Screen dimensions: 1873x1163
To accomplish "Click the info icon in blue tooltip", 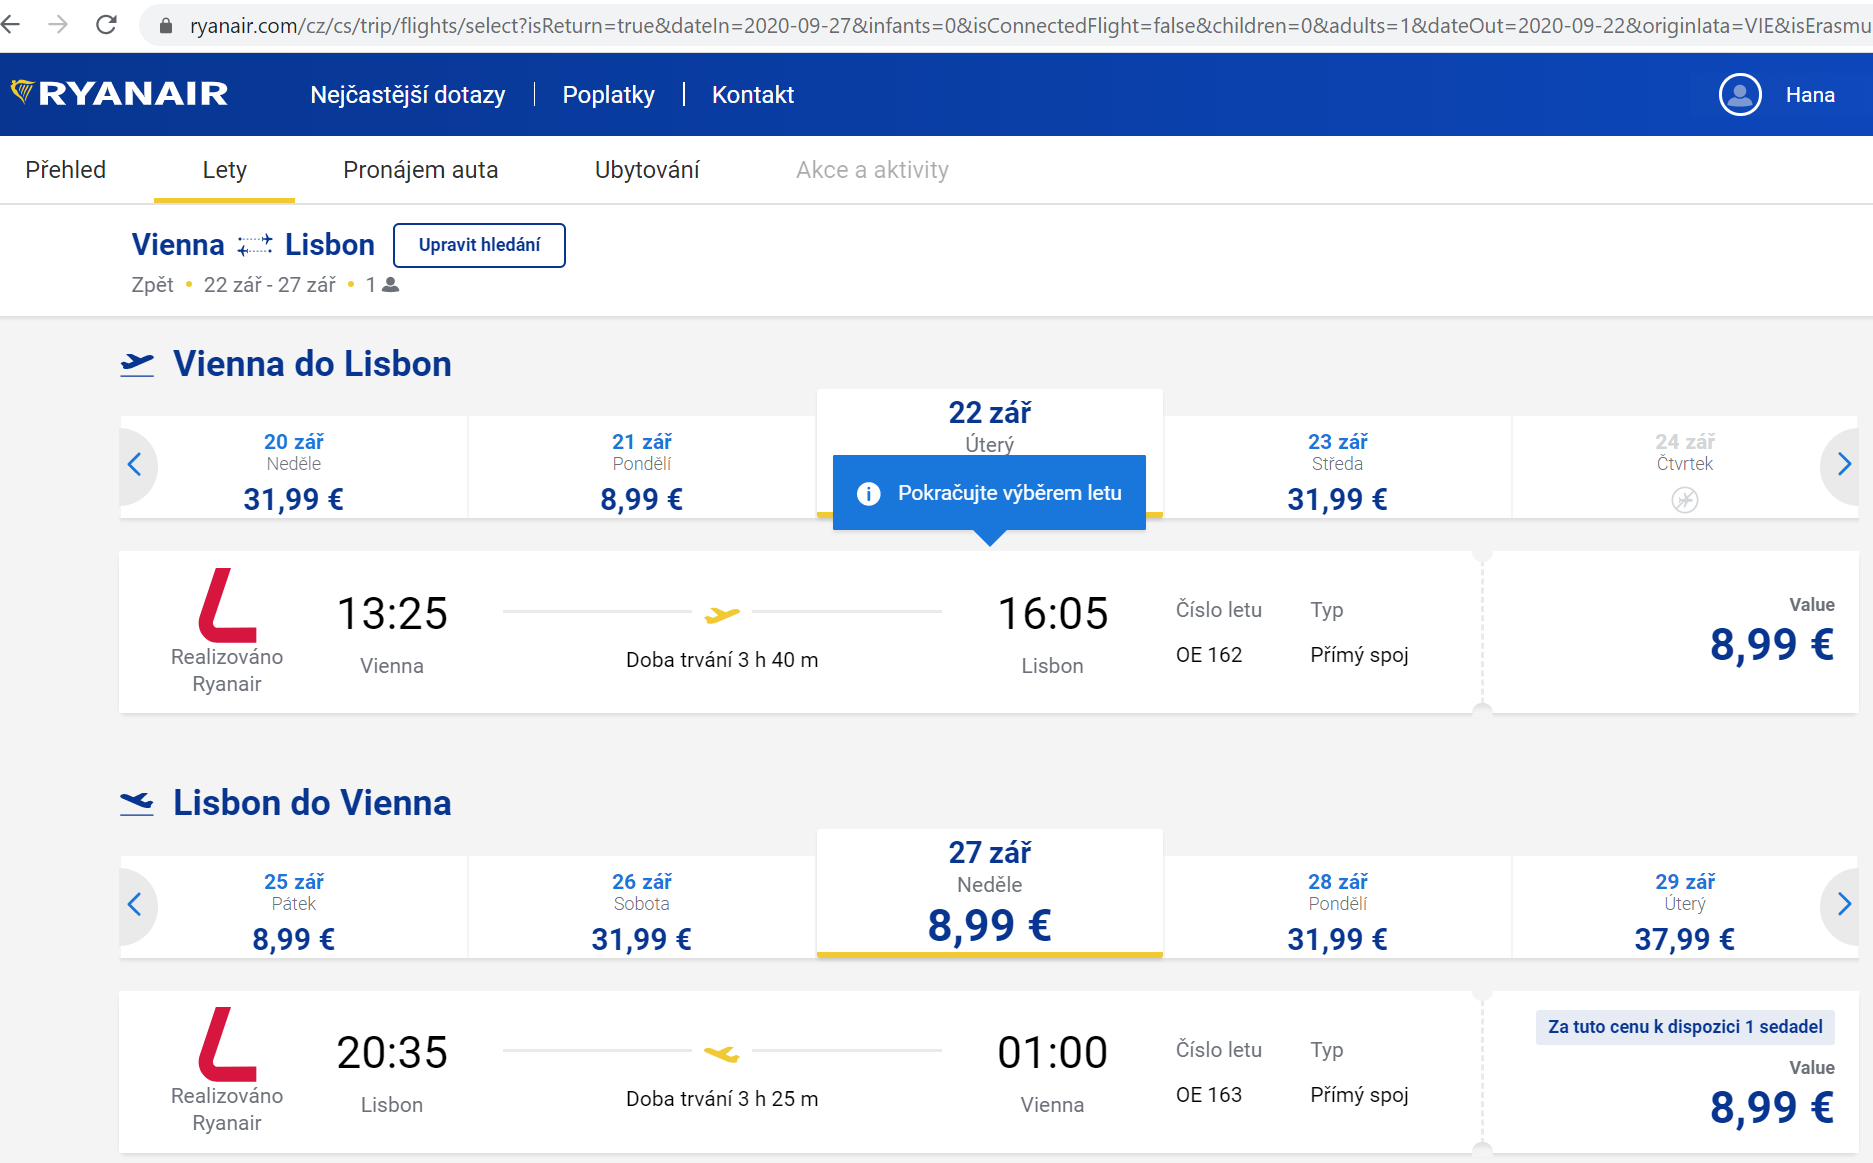I will pyautogui.click(x=869, y=493).
